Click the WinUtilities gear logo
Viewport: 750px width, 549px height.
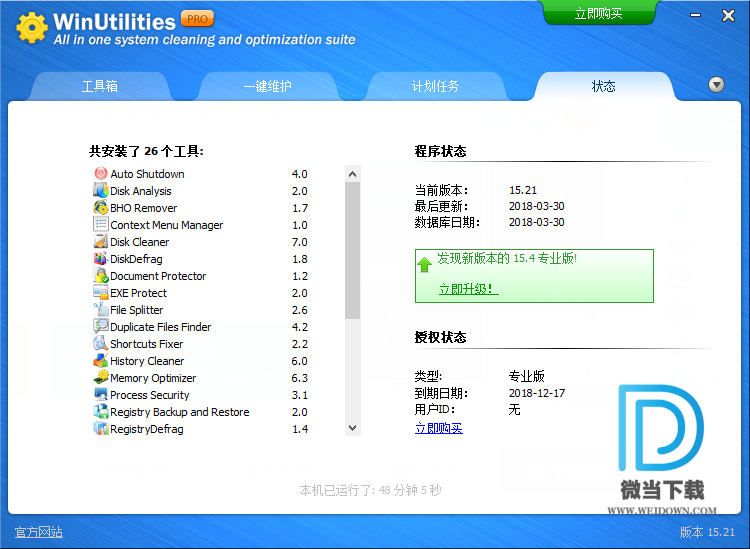[32, 28]
